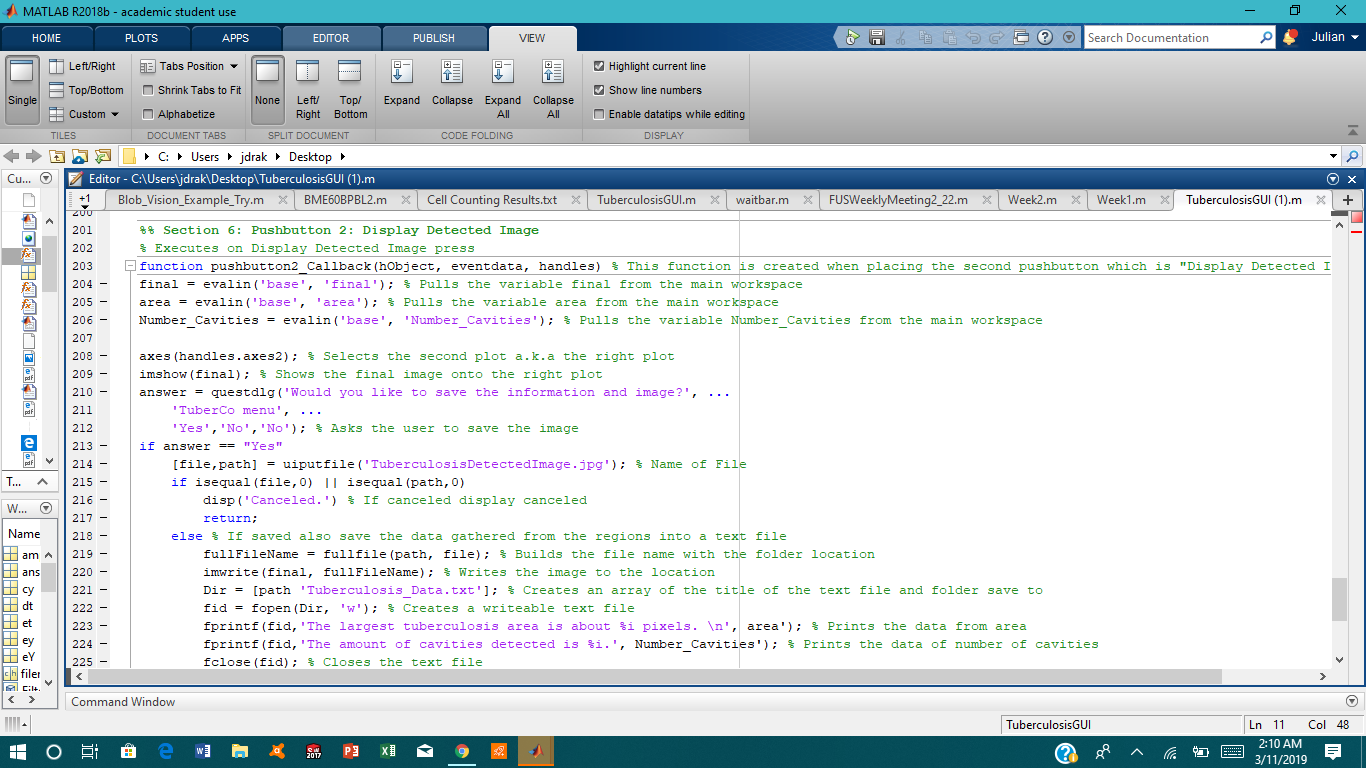Split document Left/Right
Viewport: 1366px width, 768px height.
(x=308, y=89)
